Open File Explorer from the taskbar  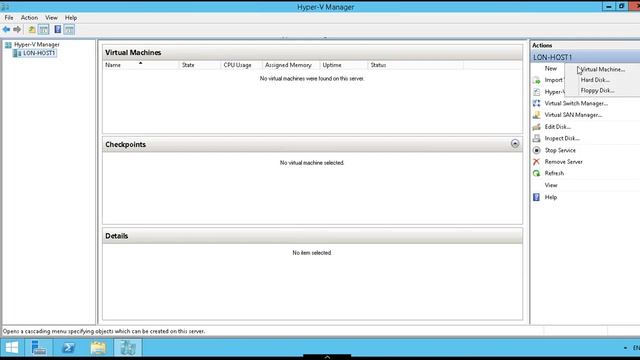[98, 348]
